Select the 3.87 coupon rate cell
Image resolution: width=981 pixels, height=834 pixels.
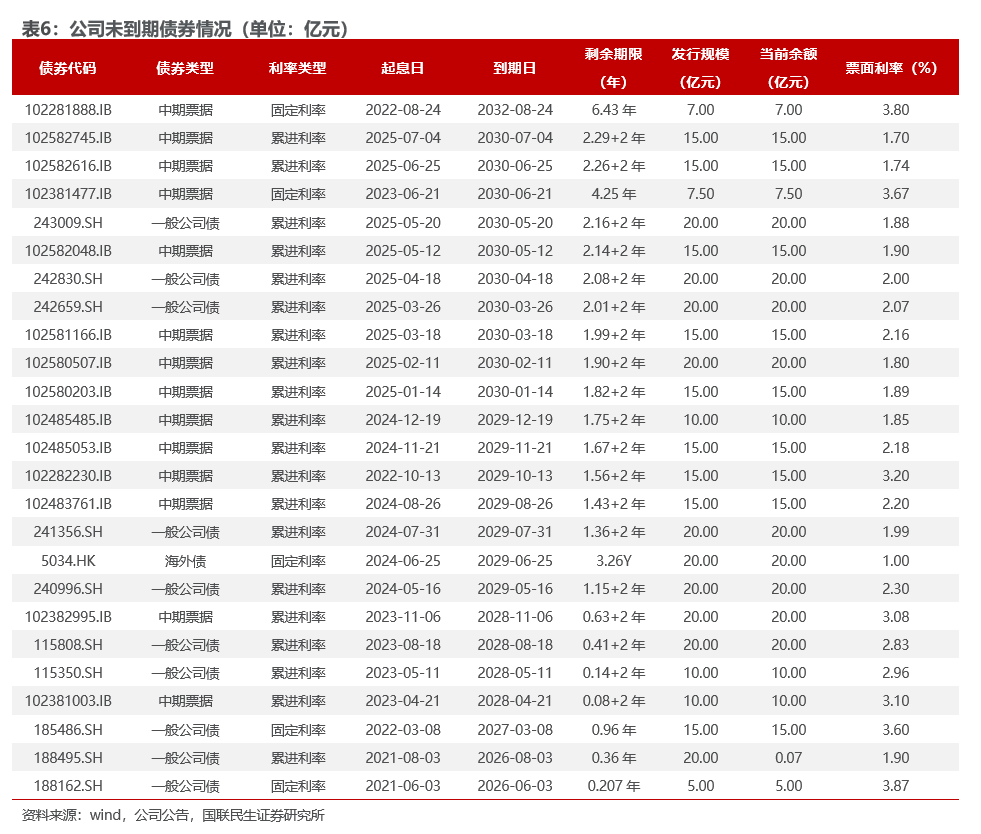coord(895,786)
